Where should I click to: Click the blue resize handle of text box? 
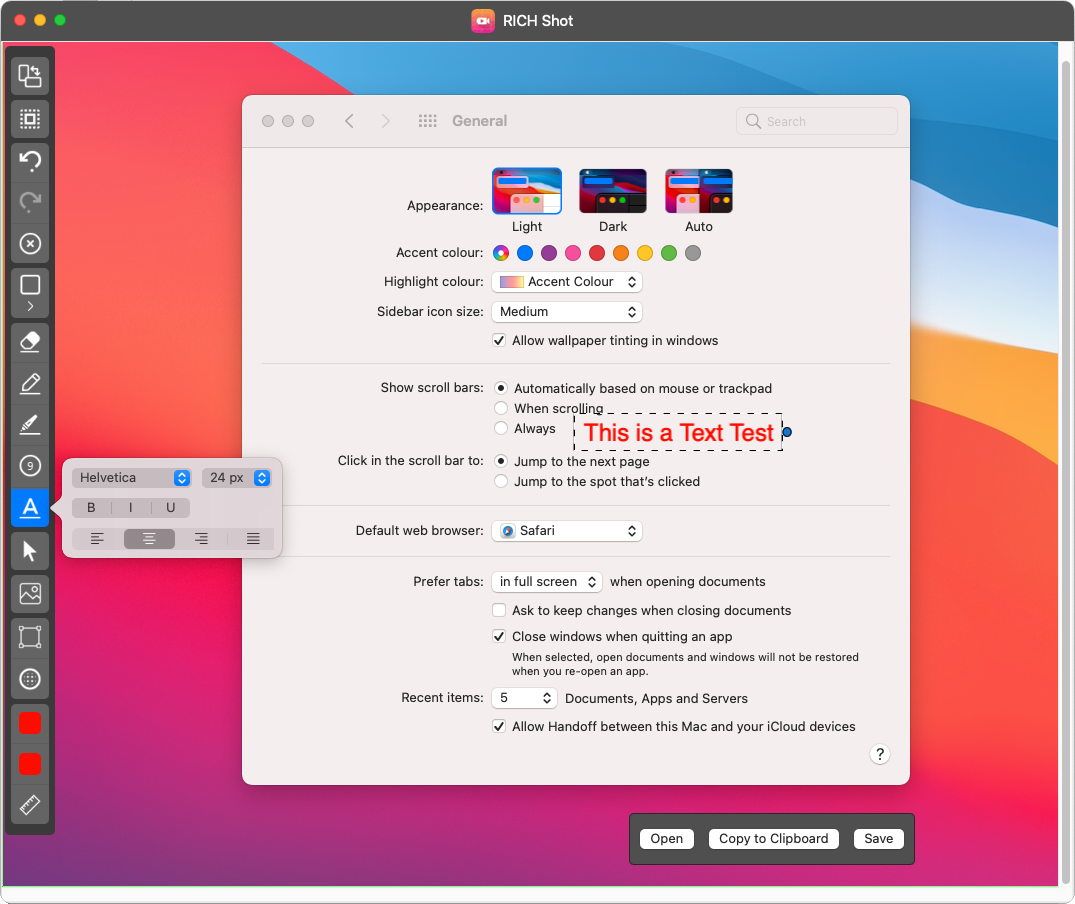pos(787,432)
